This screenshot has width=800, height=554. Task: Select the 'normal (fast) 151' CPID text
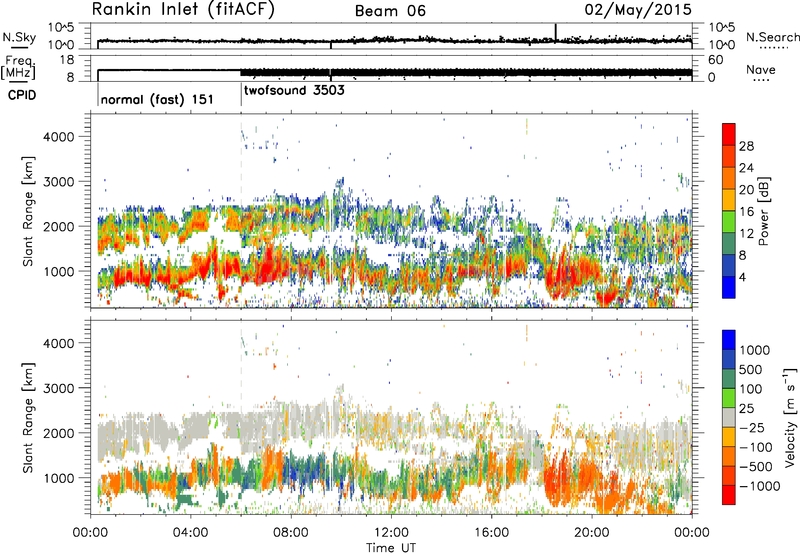tap(157, 99)
